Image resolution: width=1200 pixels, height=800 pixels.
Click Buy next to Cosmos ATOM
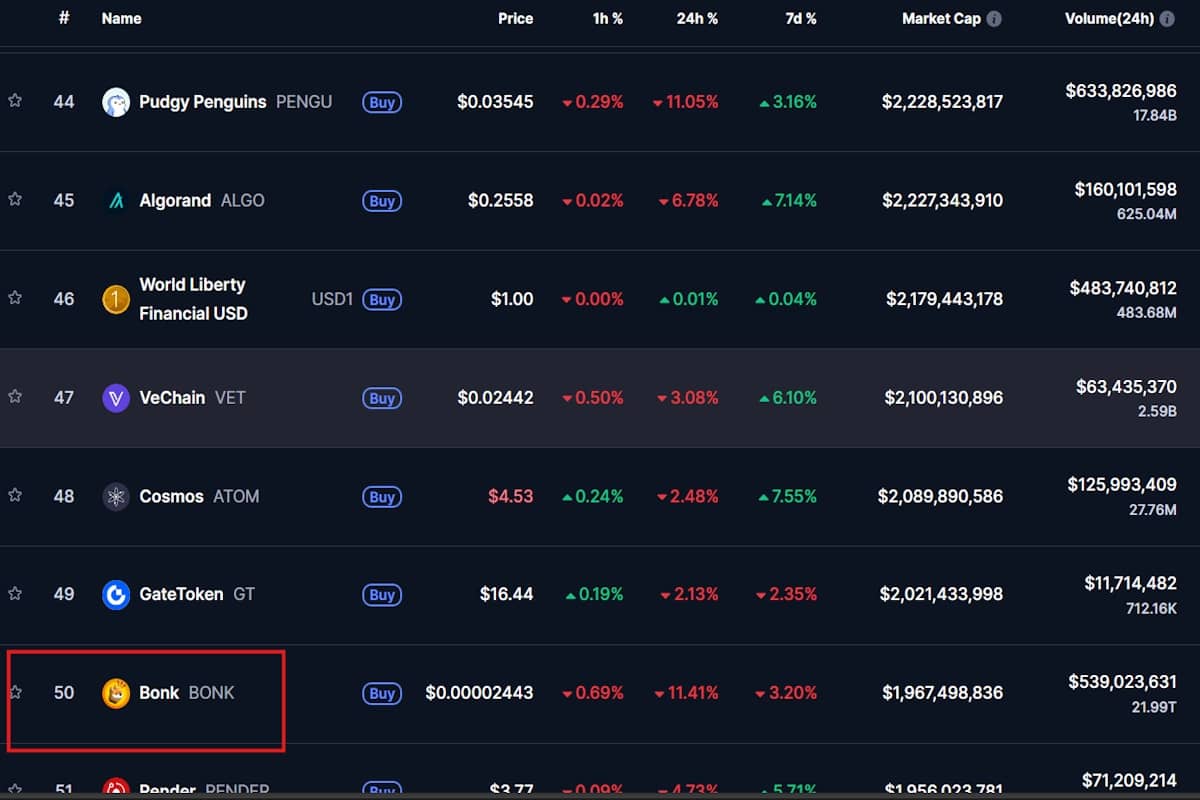coord(382,497)
